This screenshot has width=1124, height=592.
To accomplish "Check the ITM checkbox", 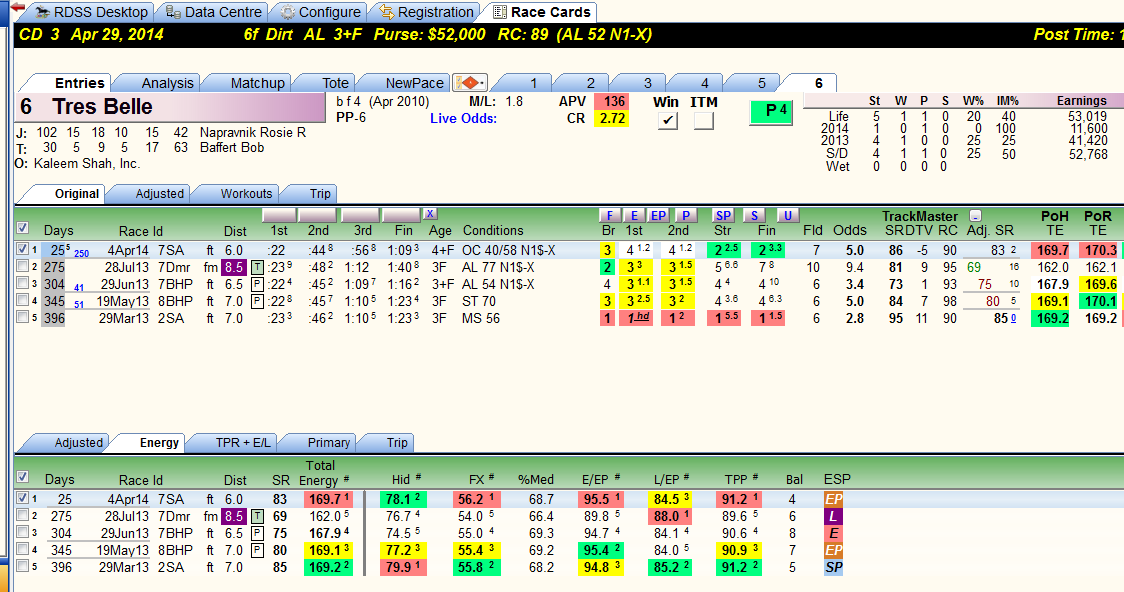I will (x=704, y=120).
